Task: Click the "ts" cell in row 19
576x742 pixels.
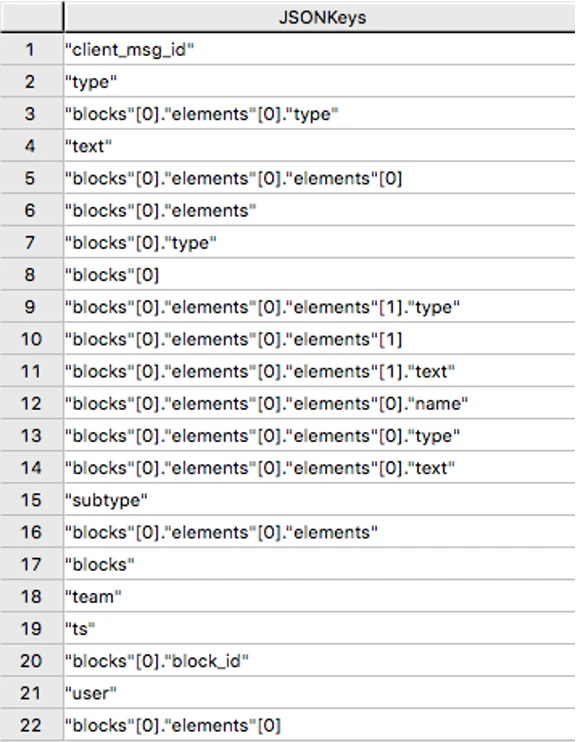Action: tap(320, 628)
